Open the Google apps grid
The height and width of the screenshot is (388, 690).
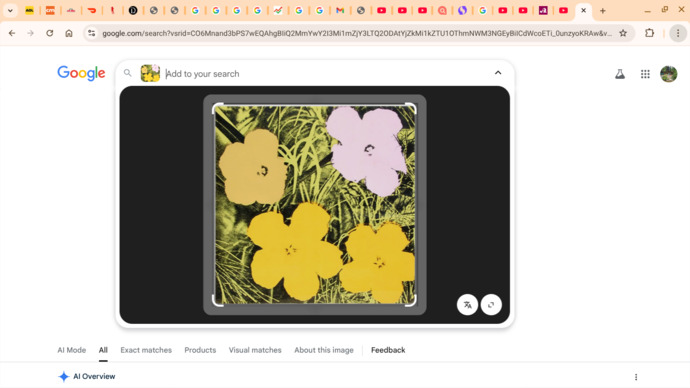click(x=645, y=74)
